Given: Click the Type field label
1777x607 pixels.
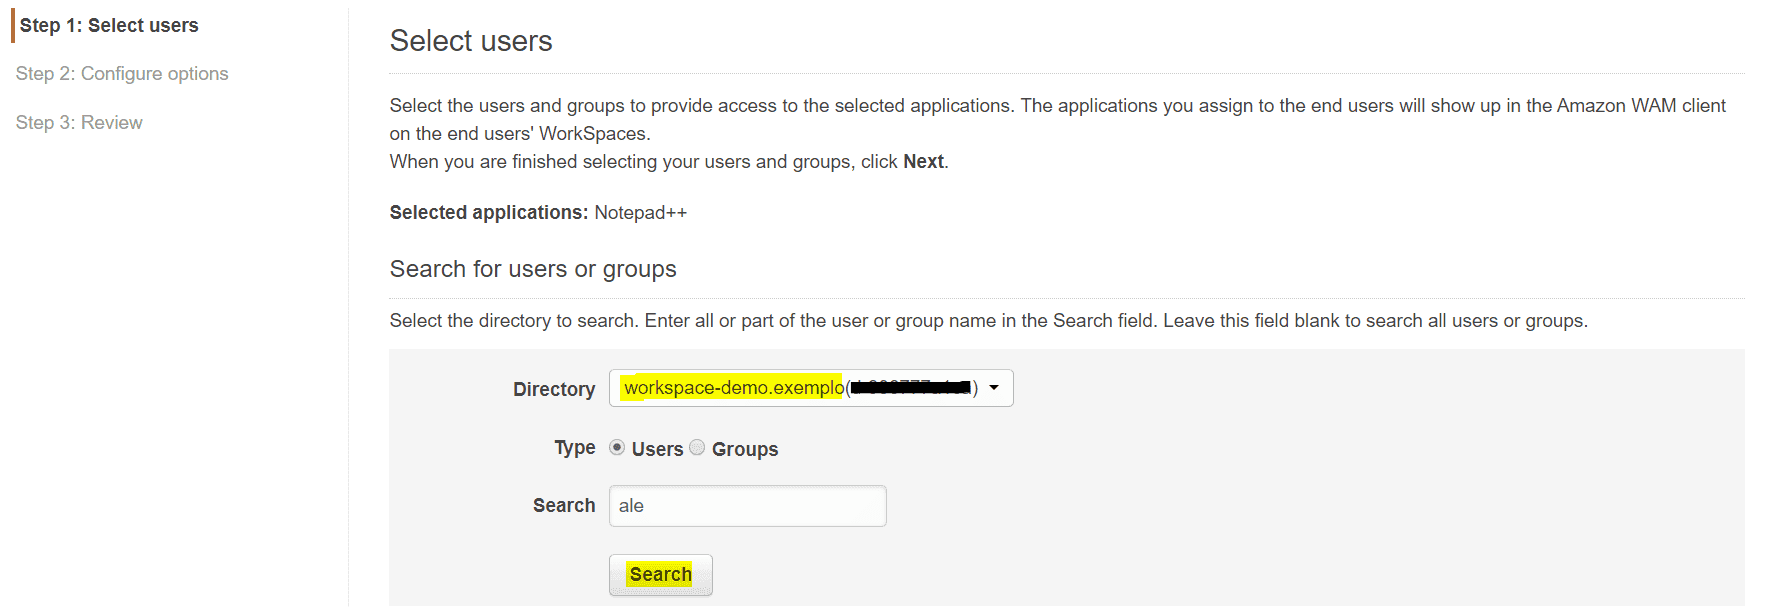Looking at the screenshot, I should click(x=575, y=448).
